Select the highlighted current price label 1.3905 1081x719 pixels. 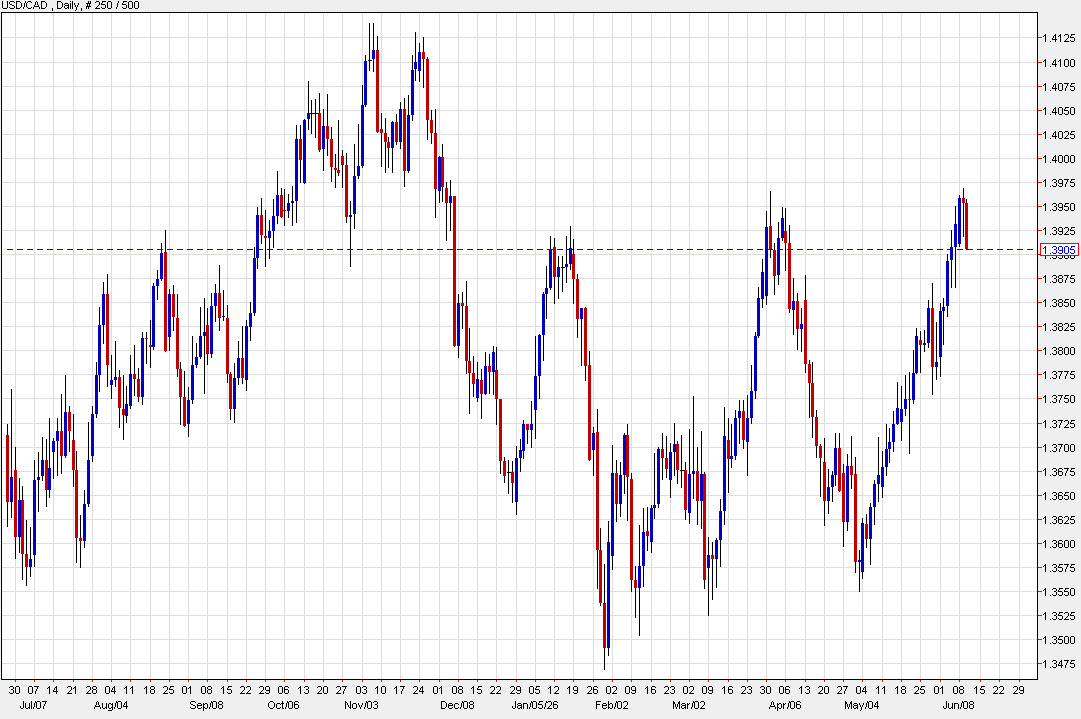tap(1059, 250)
